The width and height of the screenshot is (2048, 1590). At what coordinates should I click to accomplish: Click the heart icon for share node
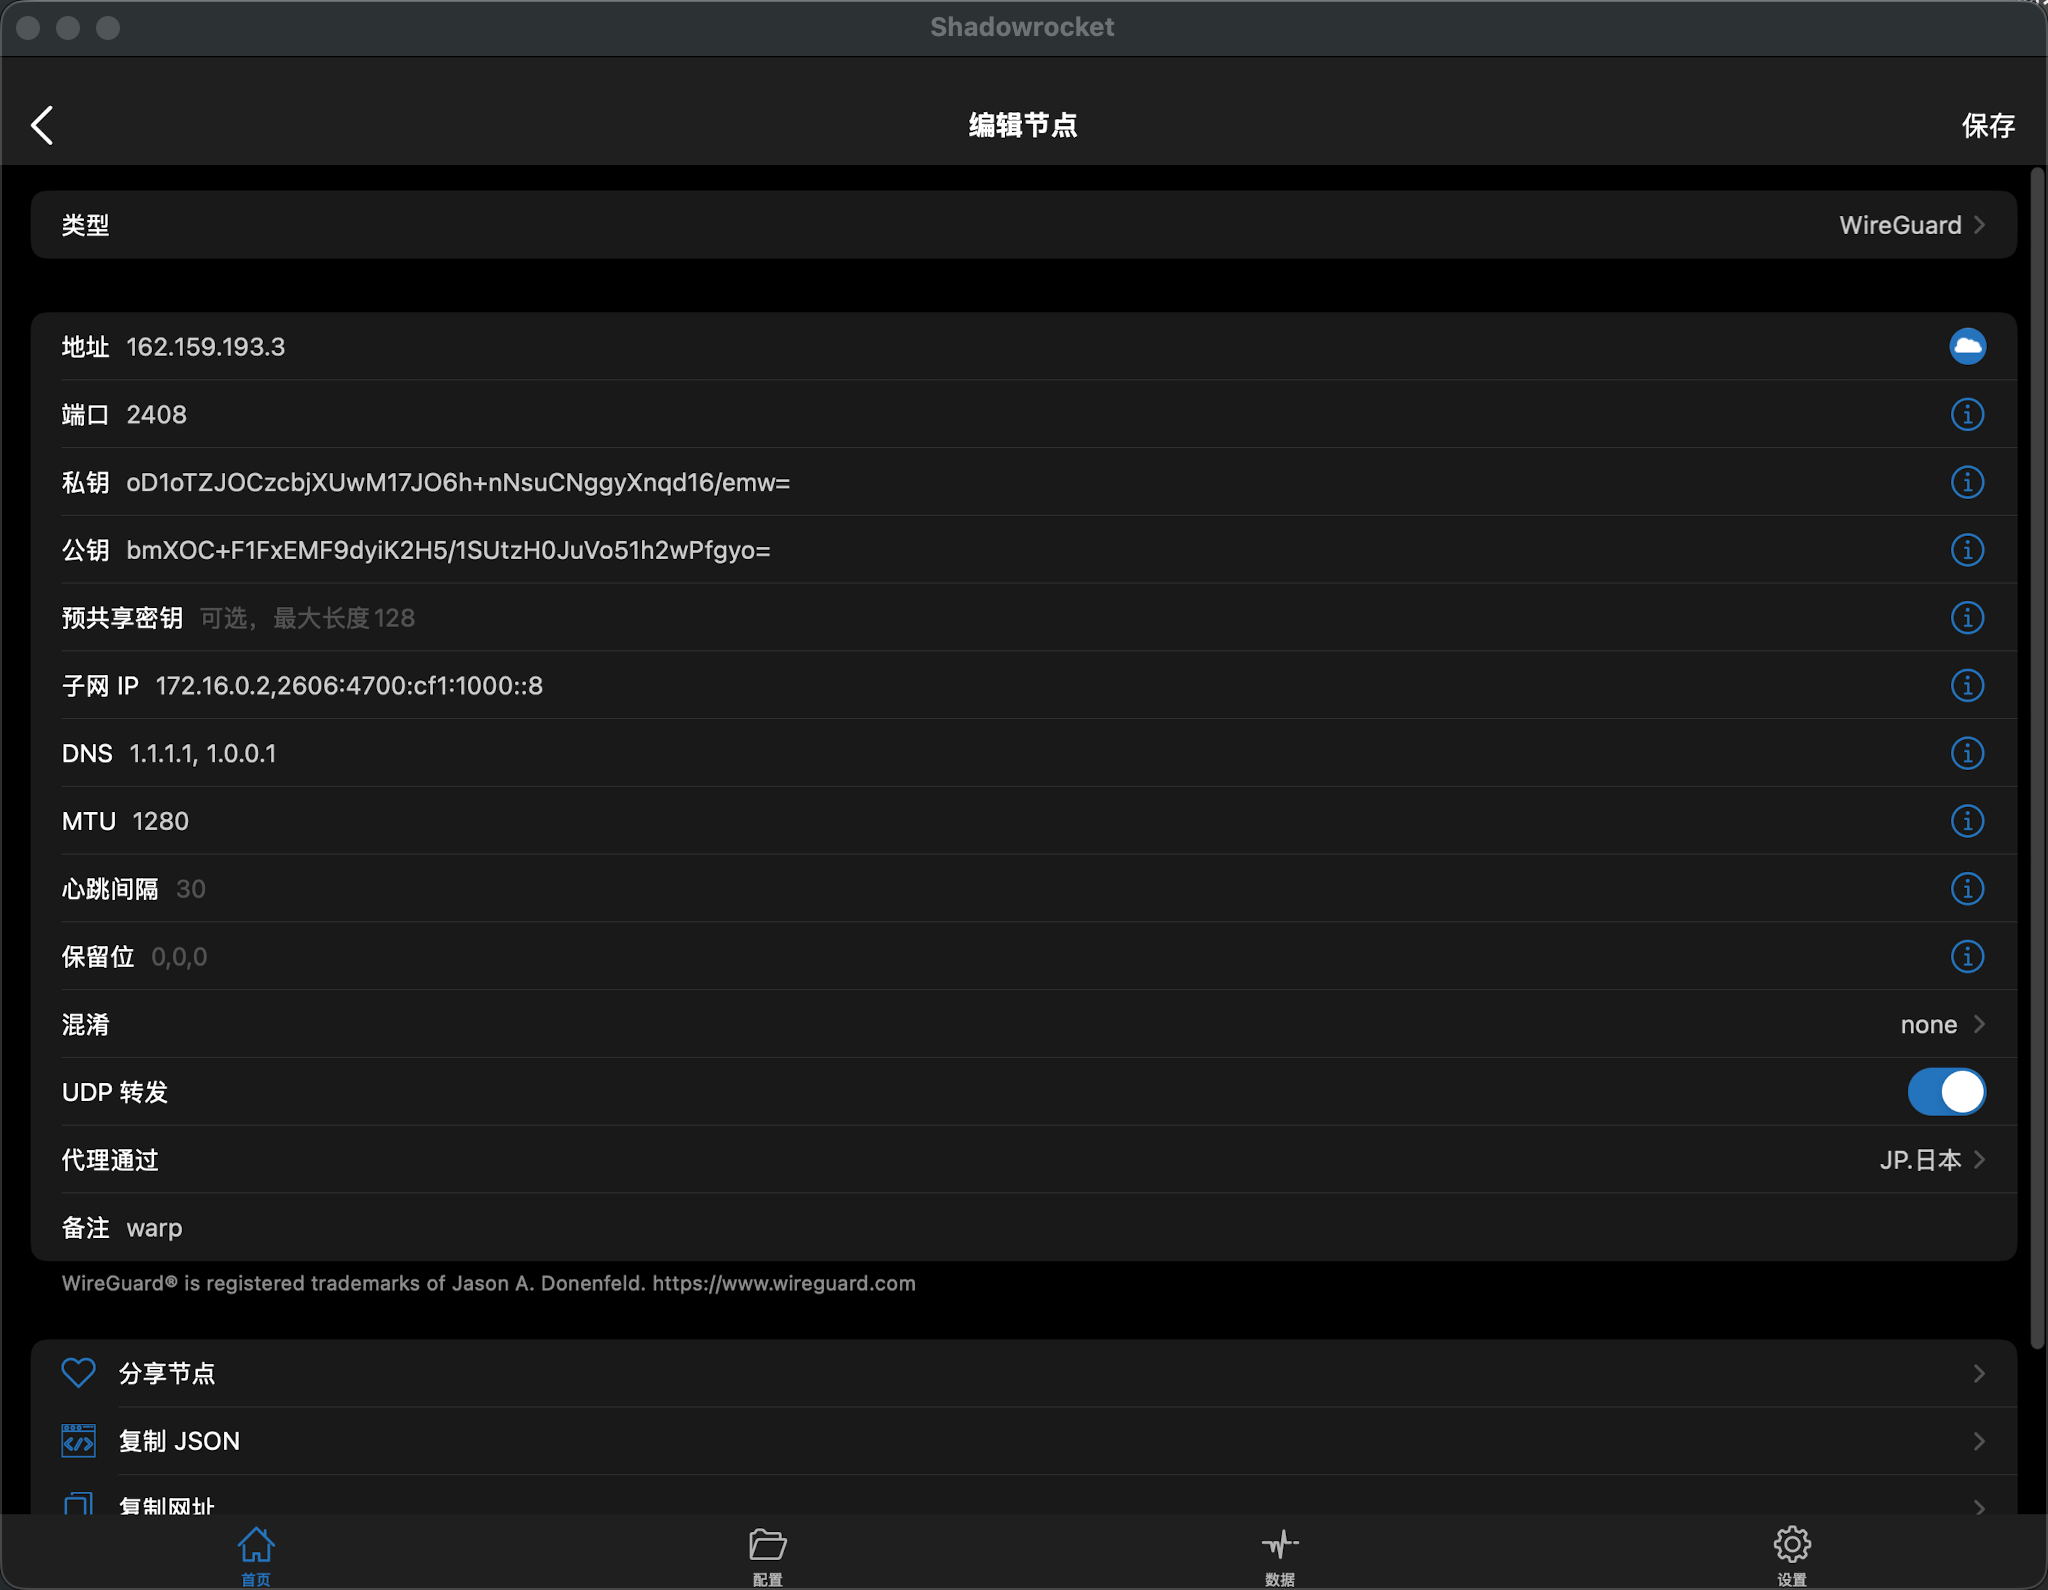(x=78, y=1373)
